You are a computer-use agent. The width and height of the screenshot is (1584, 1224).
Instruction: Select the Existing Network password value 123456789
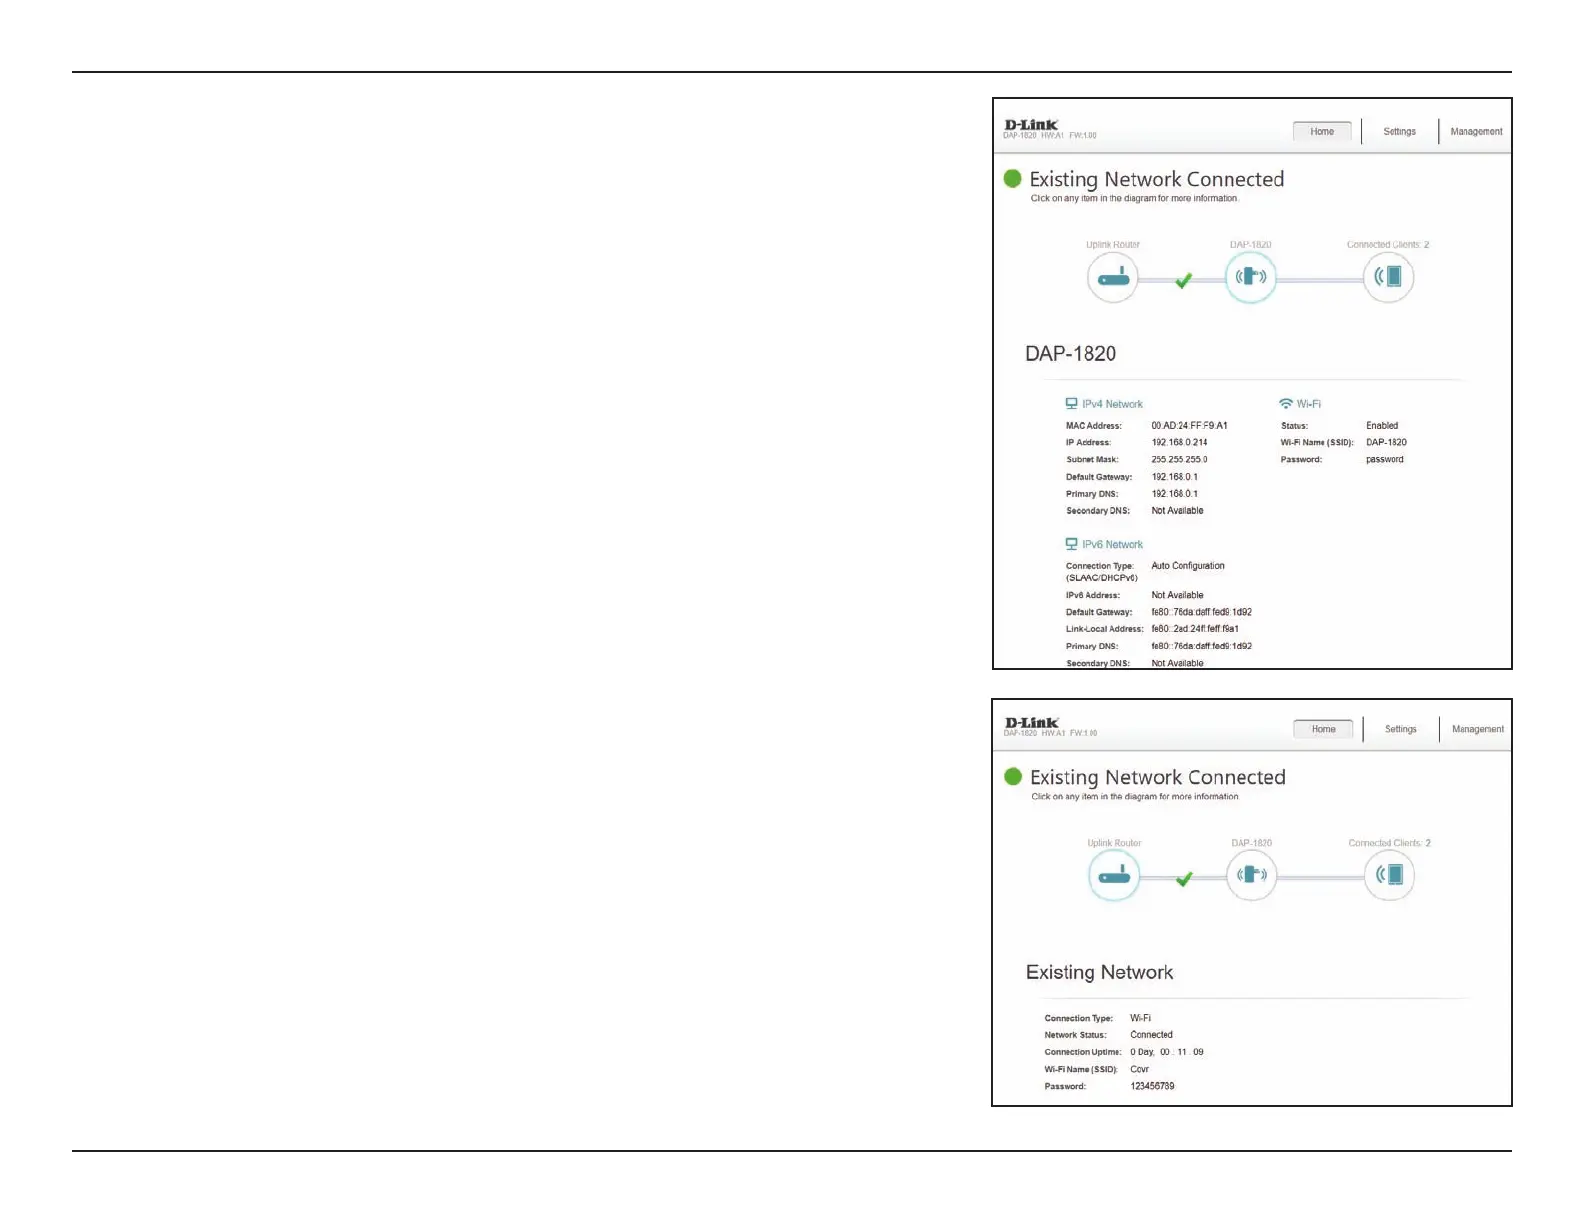click(x=1152, y=1086)
